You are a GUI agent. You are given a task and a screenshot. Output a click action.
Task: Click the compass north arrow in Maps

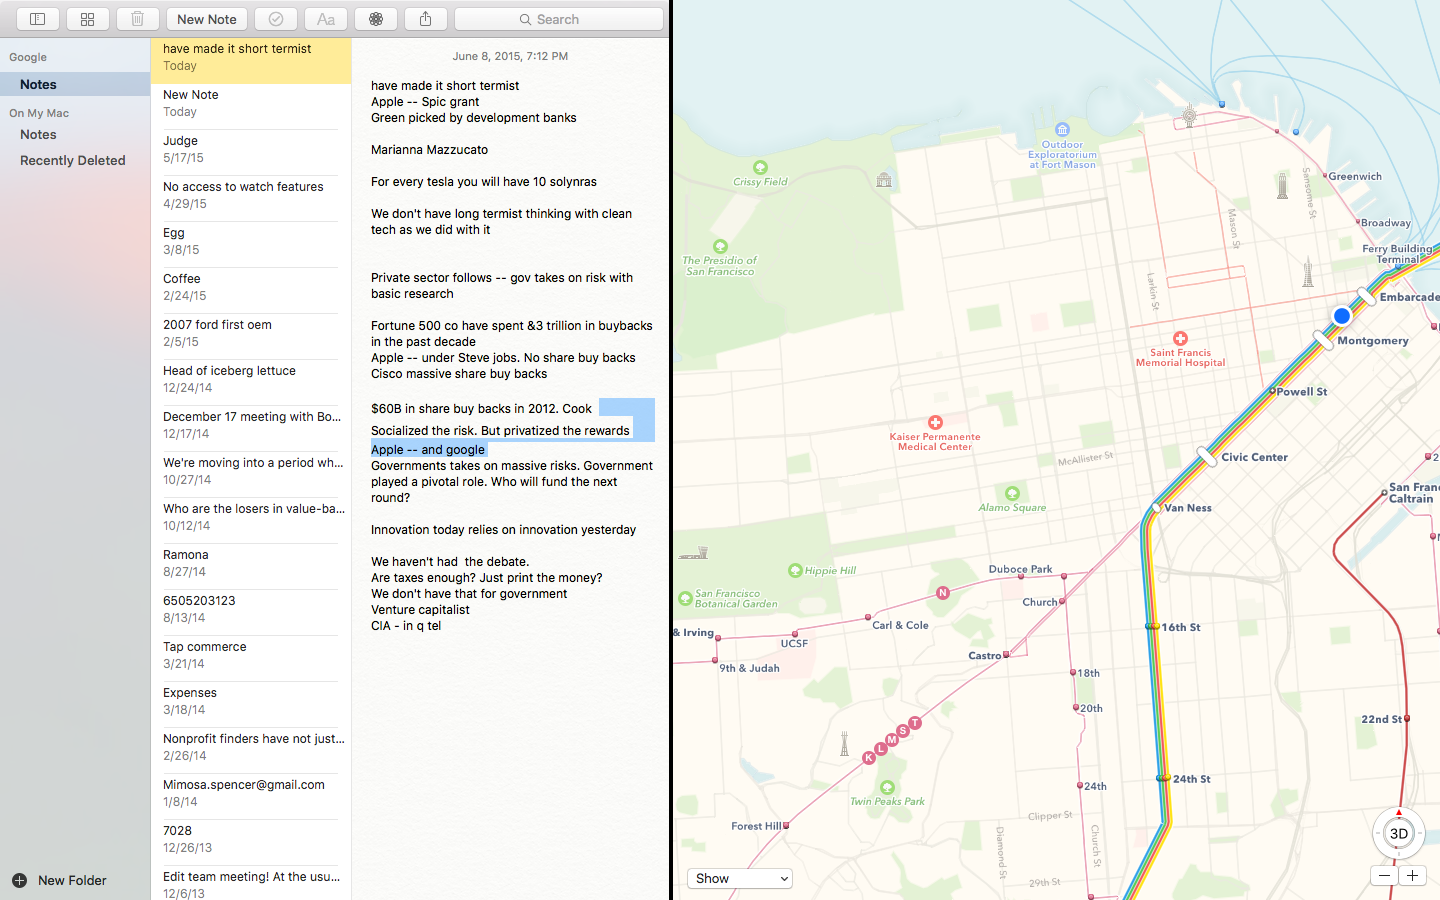pyautogui.click(x=1399, y=812)
